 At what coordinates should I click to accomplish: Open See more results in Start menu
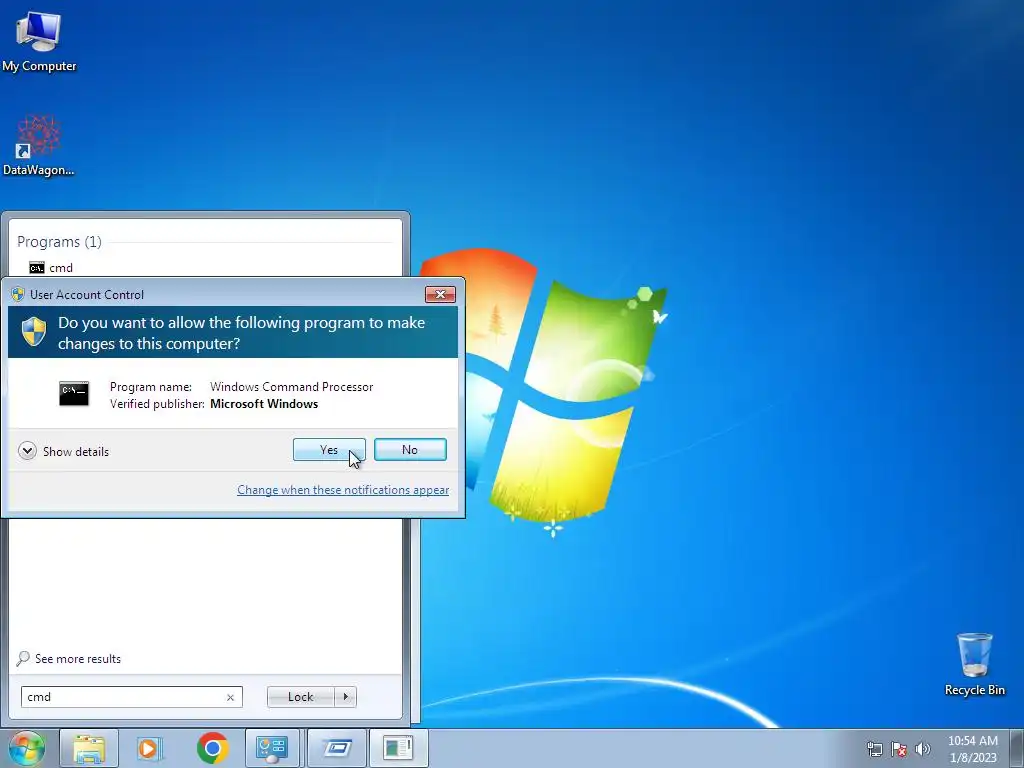[69, 658]
